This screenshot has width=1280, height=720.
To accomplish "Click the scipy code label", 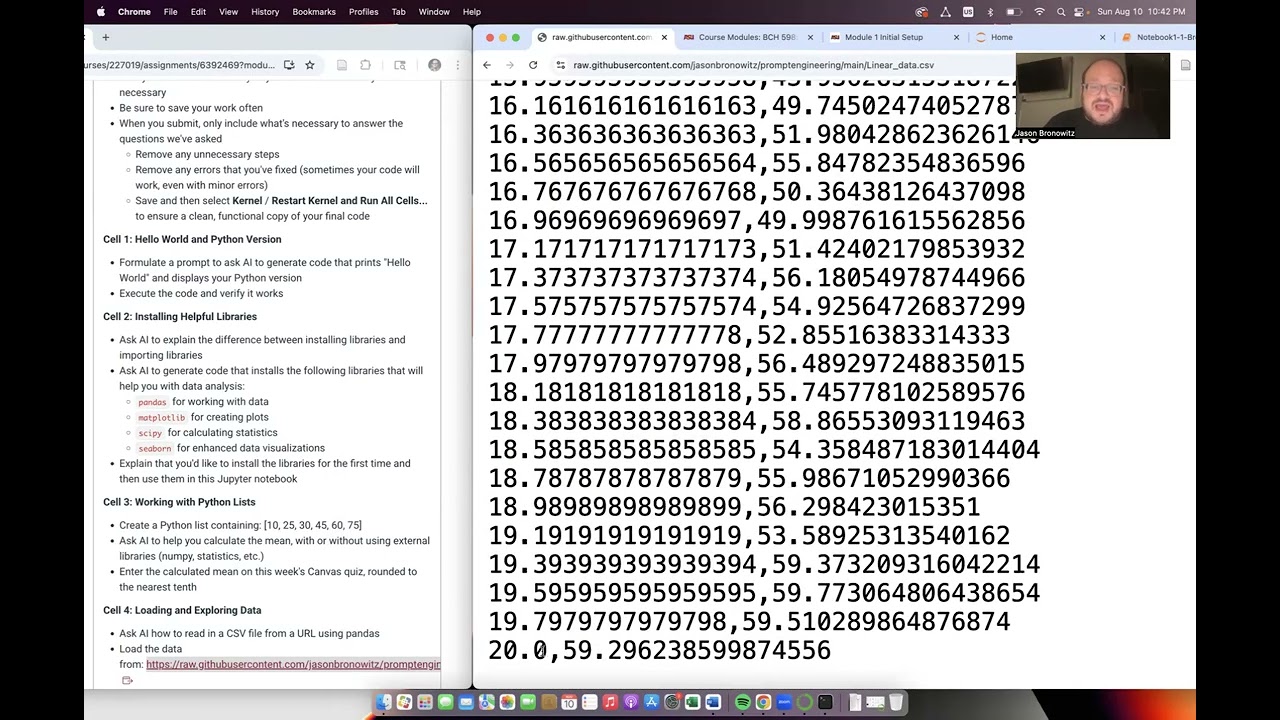I will tap(150, 433).
